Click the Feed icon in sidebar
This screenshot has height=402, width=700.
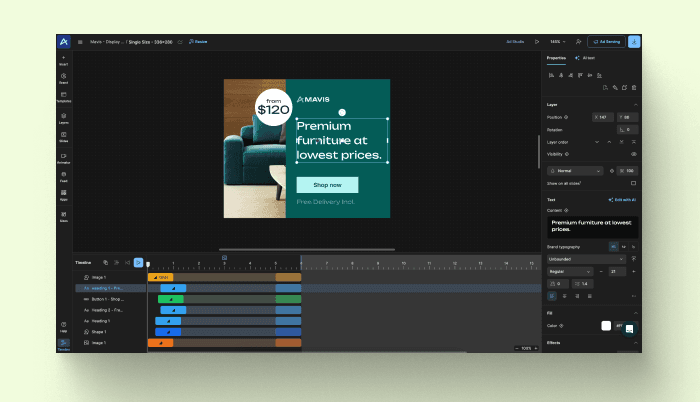[x=64, y=176]
